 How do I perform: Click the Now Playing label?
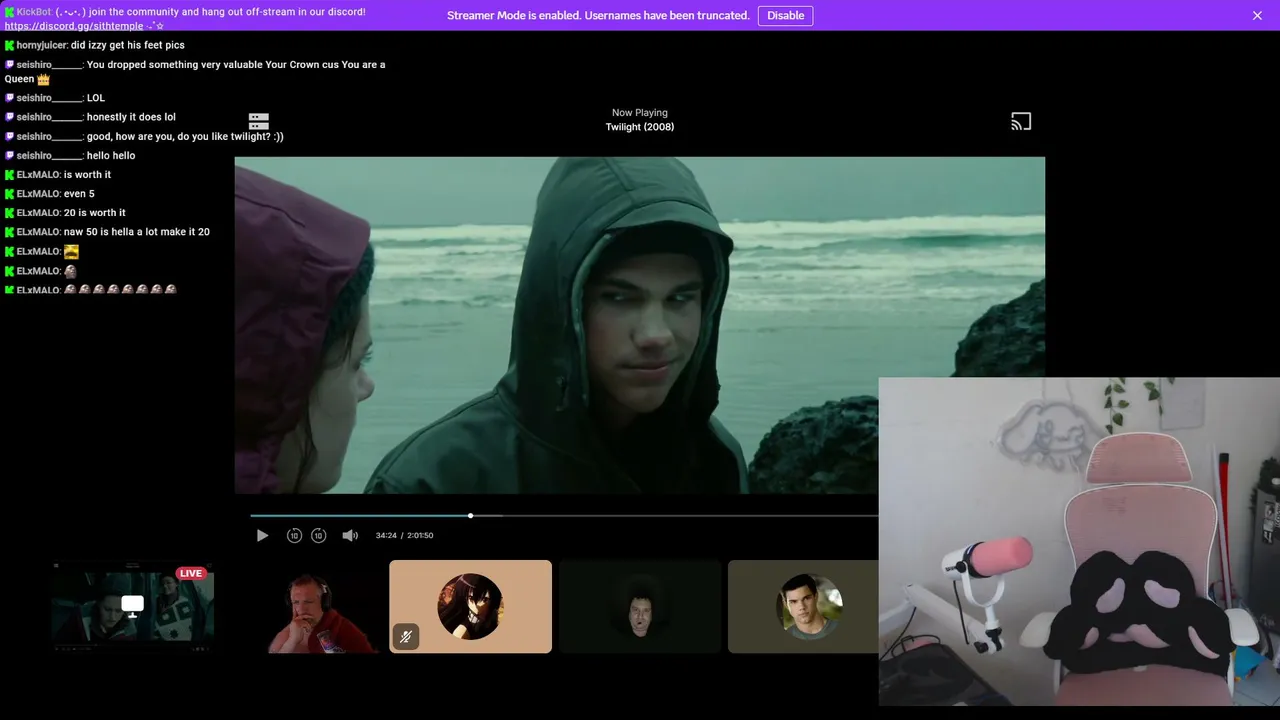[x=640, y=113]
